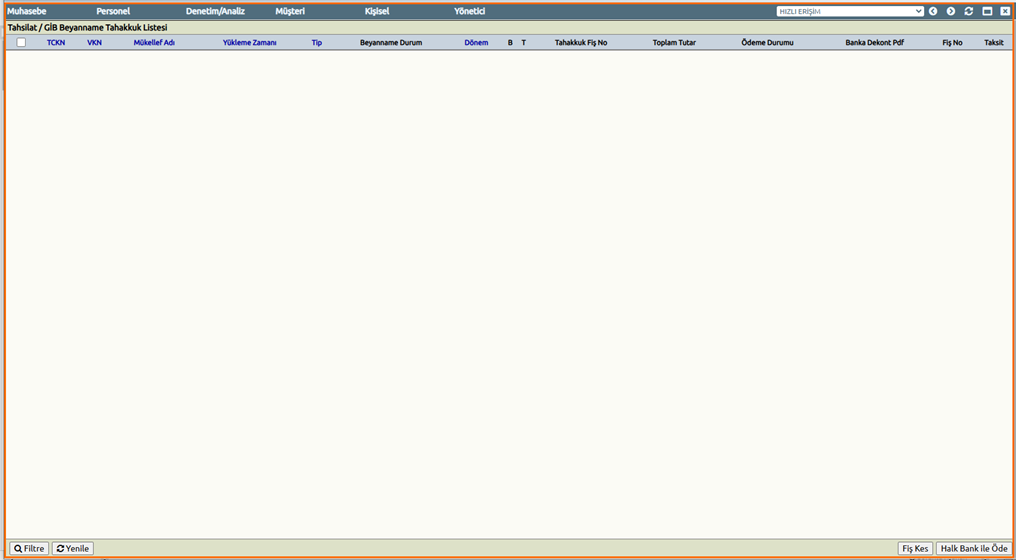Click the Ödeme Durumu column header
This screenshot has height=560, width=1016.
768,42
